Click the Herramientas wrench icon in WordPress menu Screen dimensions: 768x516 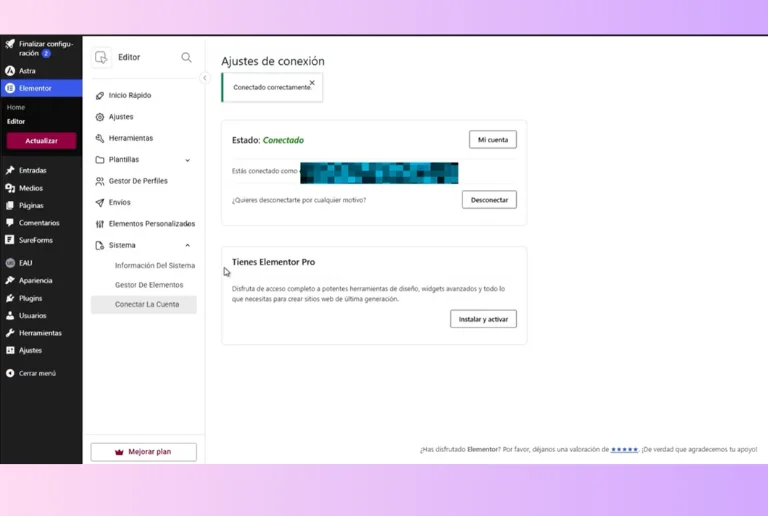(x=10, y=333)
